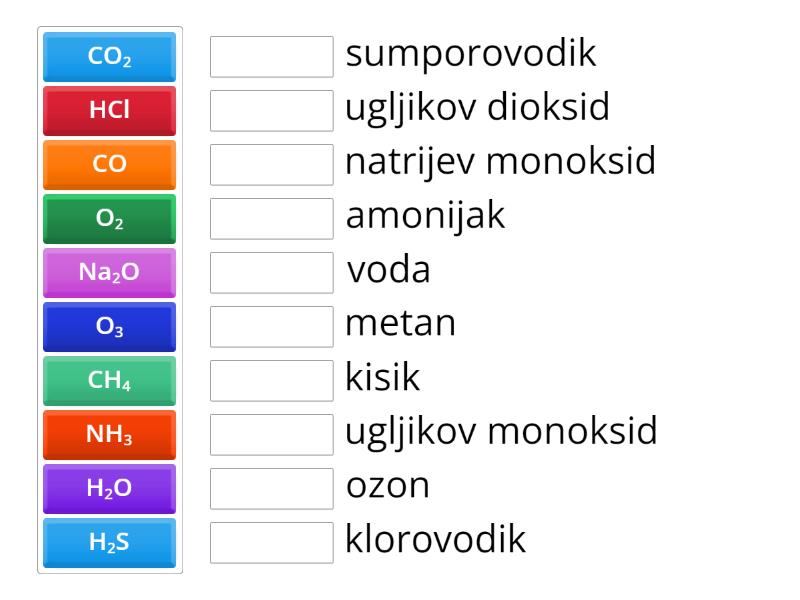800x600 pixels.
Task: Click the blank box beside amonijak
Action: tap(272, 219)
